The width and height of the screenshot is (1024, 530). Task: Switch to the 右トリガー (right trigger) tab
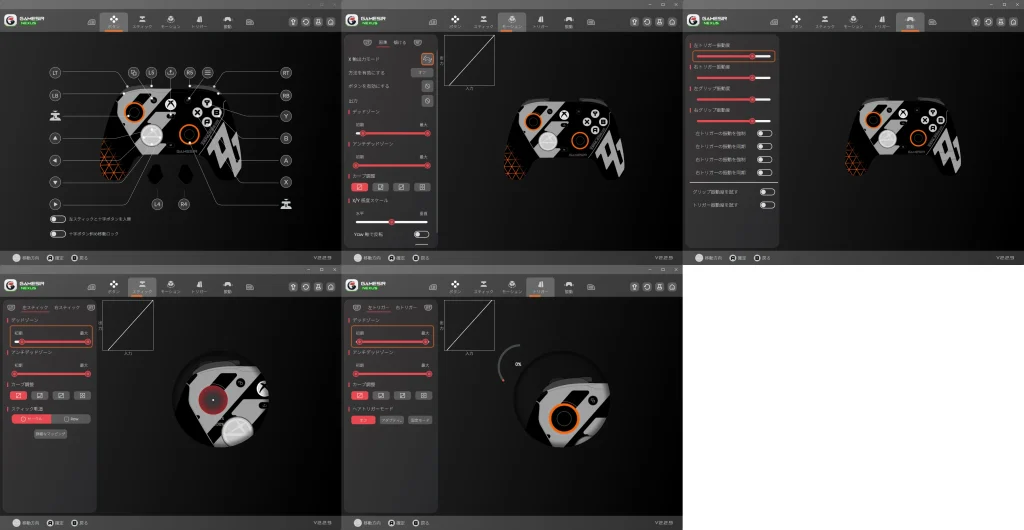(x=407, y=307)
